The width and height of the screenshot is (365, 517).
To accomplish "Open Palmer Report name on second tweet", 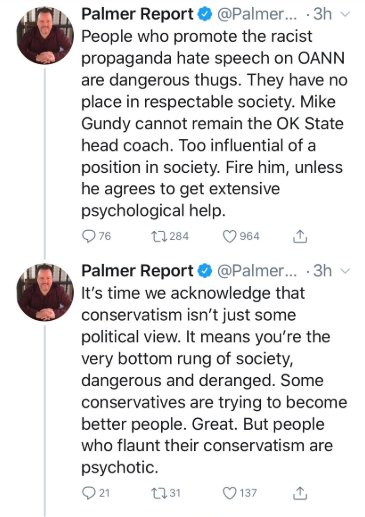I will tap(137, 271).
